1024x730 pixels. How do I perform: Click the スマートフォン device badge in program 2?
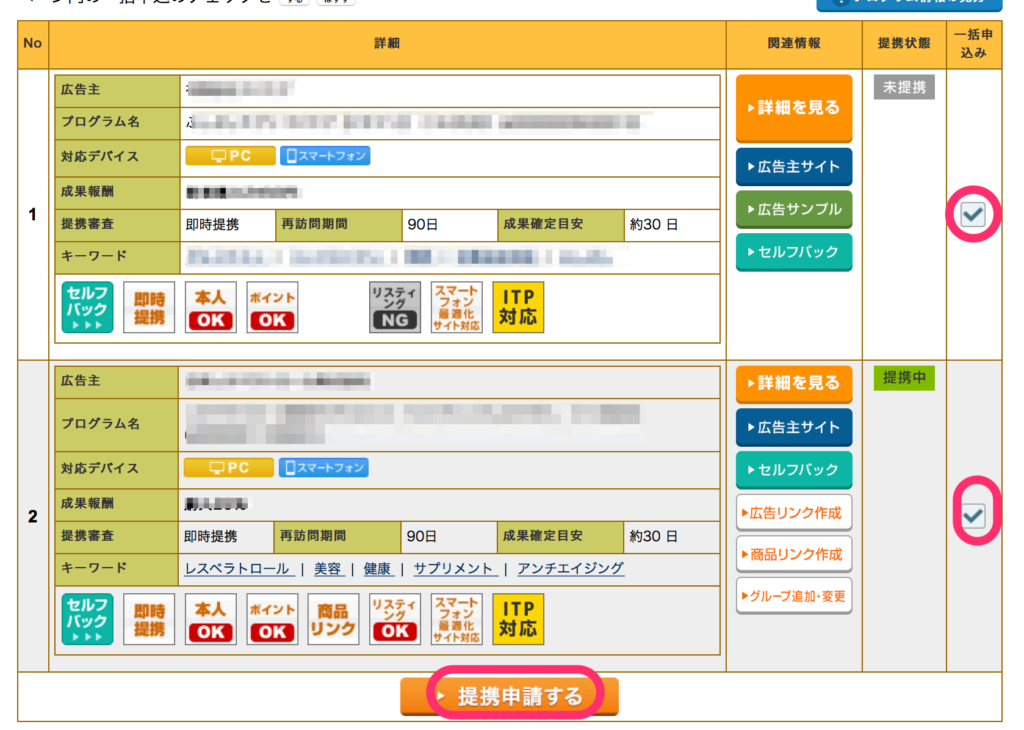(324, 468)
